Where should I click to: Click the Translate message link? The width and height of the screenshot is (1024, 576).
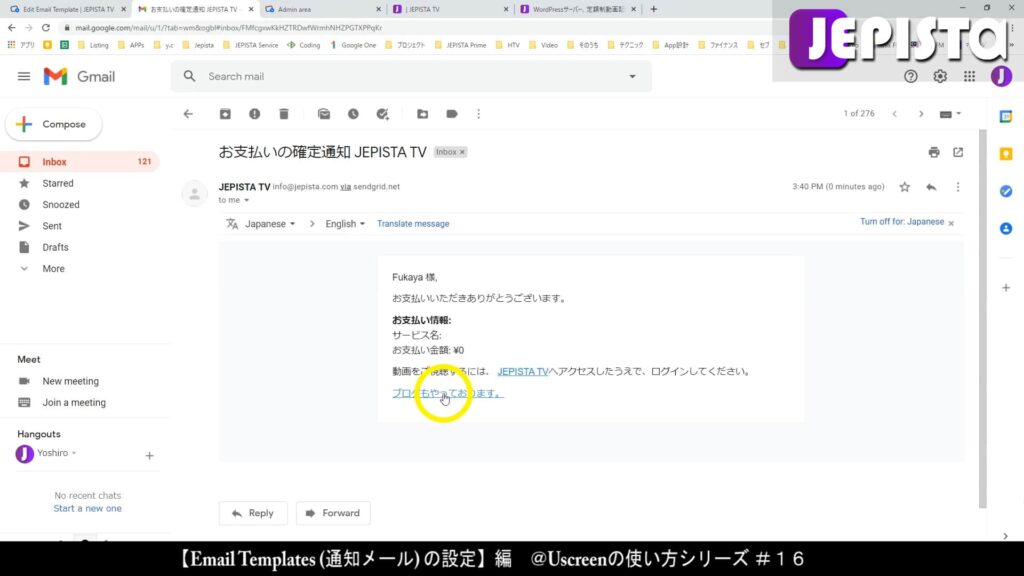point(413,223)
